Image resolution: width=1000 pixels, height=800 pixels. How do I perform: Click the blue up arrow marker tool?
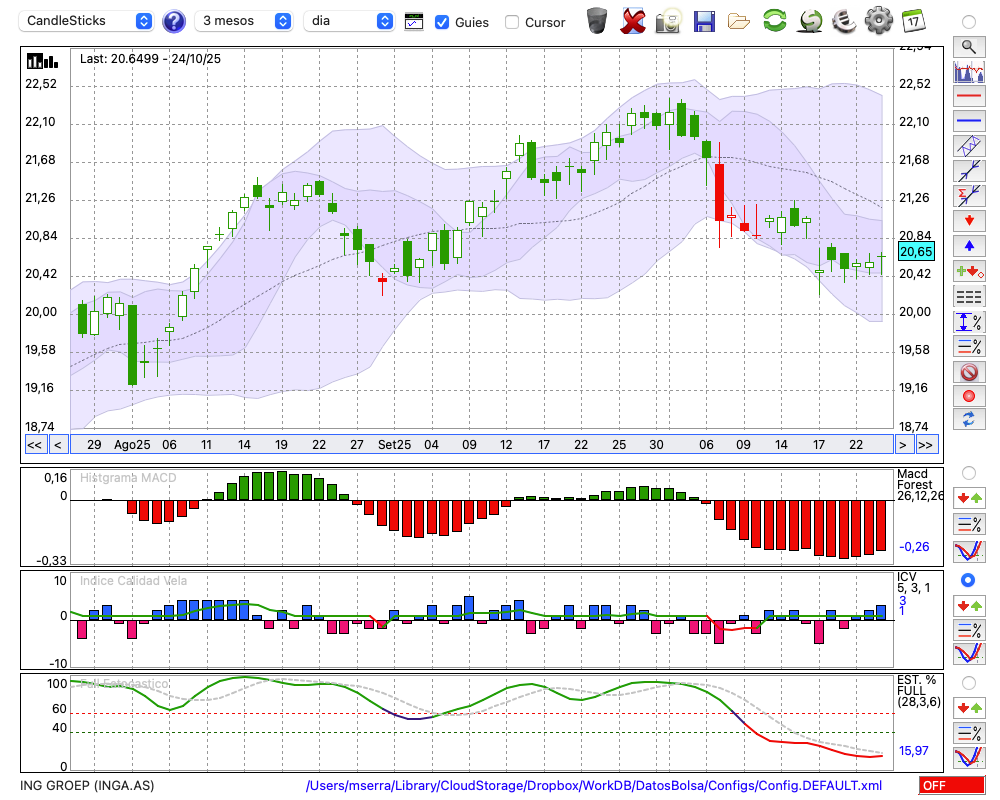click(x=968, y=245)
